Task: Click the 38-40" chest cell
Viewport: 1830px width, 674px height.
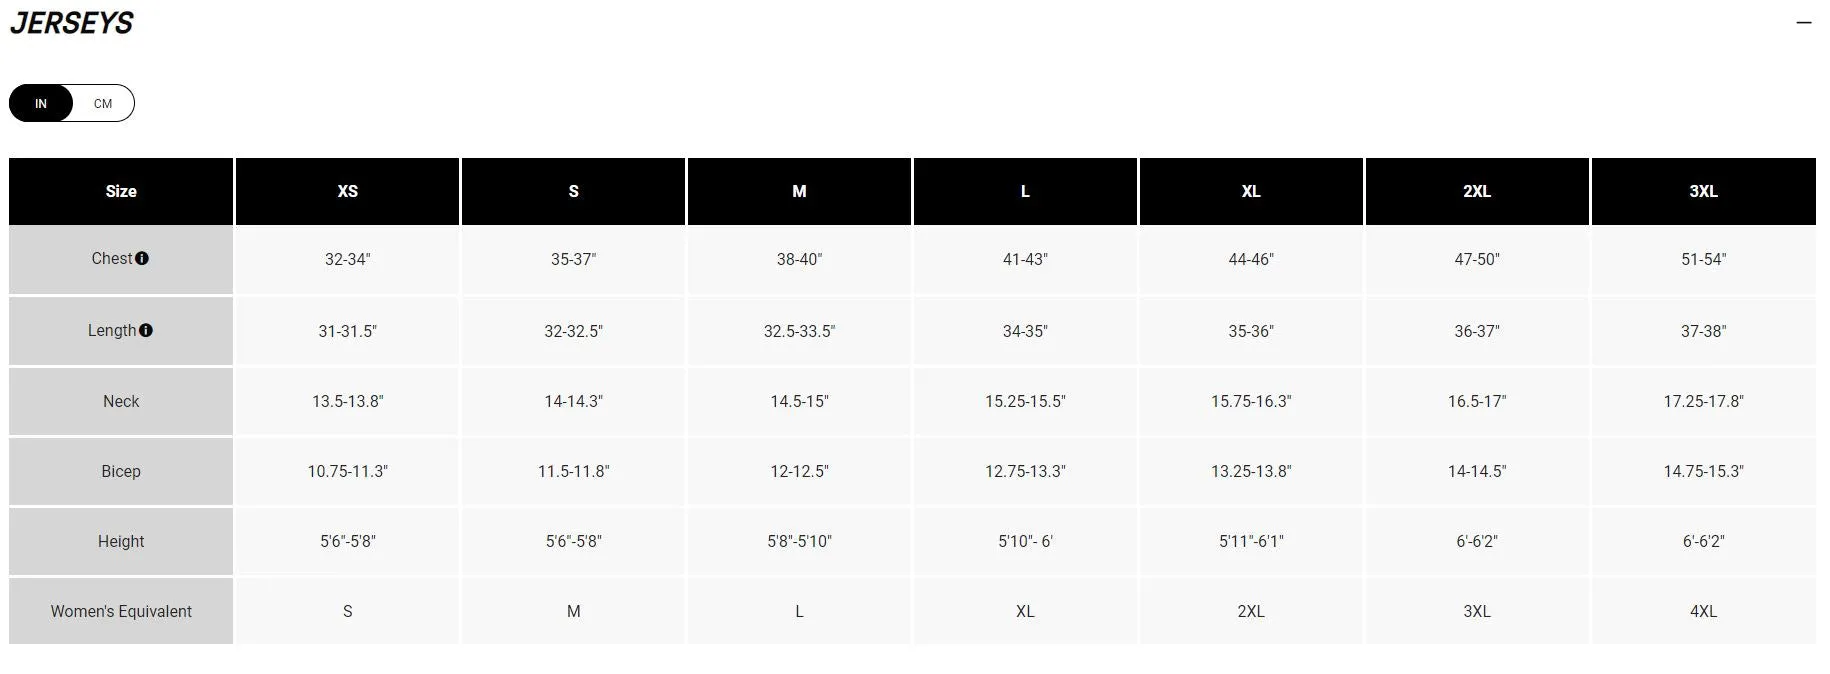Action: [x=799, y=259]
